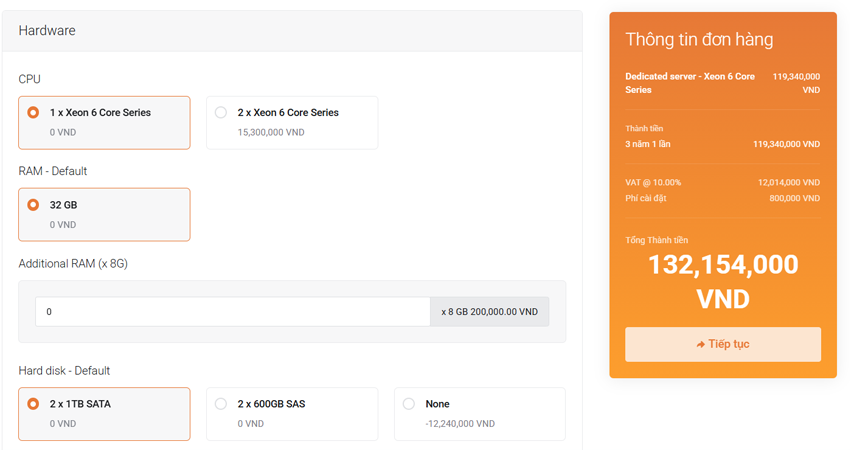The height and width of the screenshot is (450, 850).
Task: Click the arrow icon in Tiếp tục button
Action: click(701, 345)
